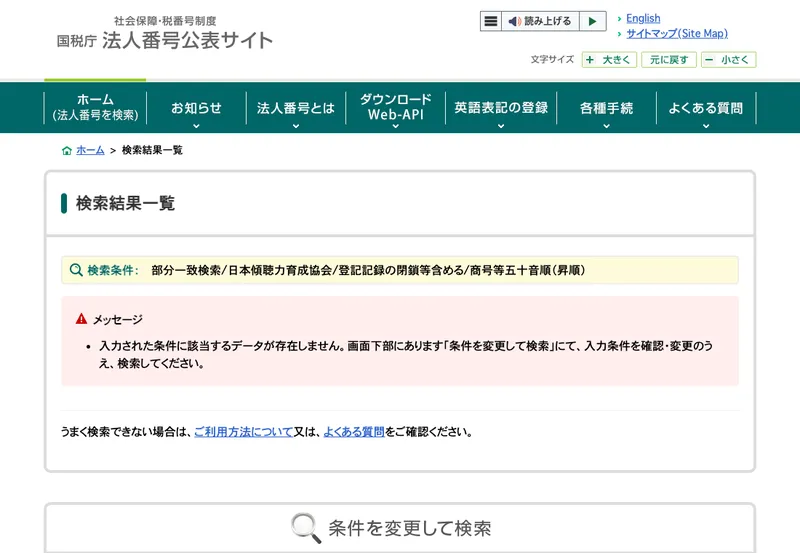Click the red warning triangle icon
Screen dimensions: 800x553
(81, 319)
